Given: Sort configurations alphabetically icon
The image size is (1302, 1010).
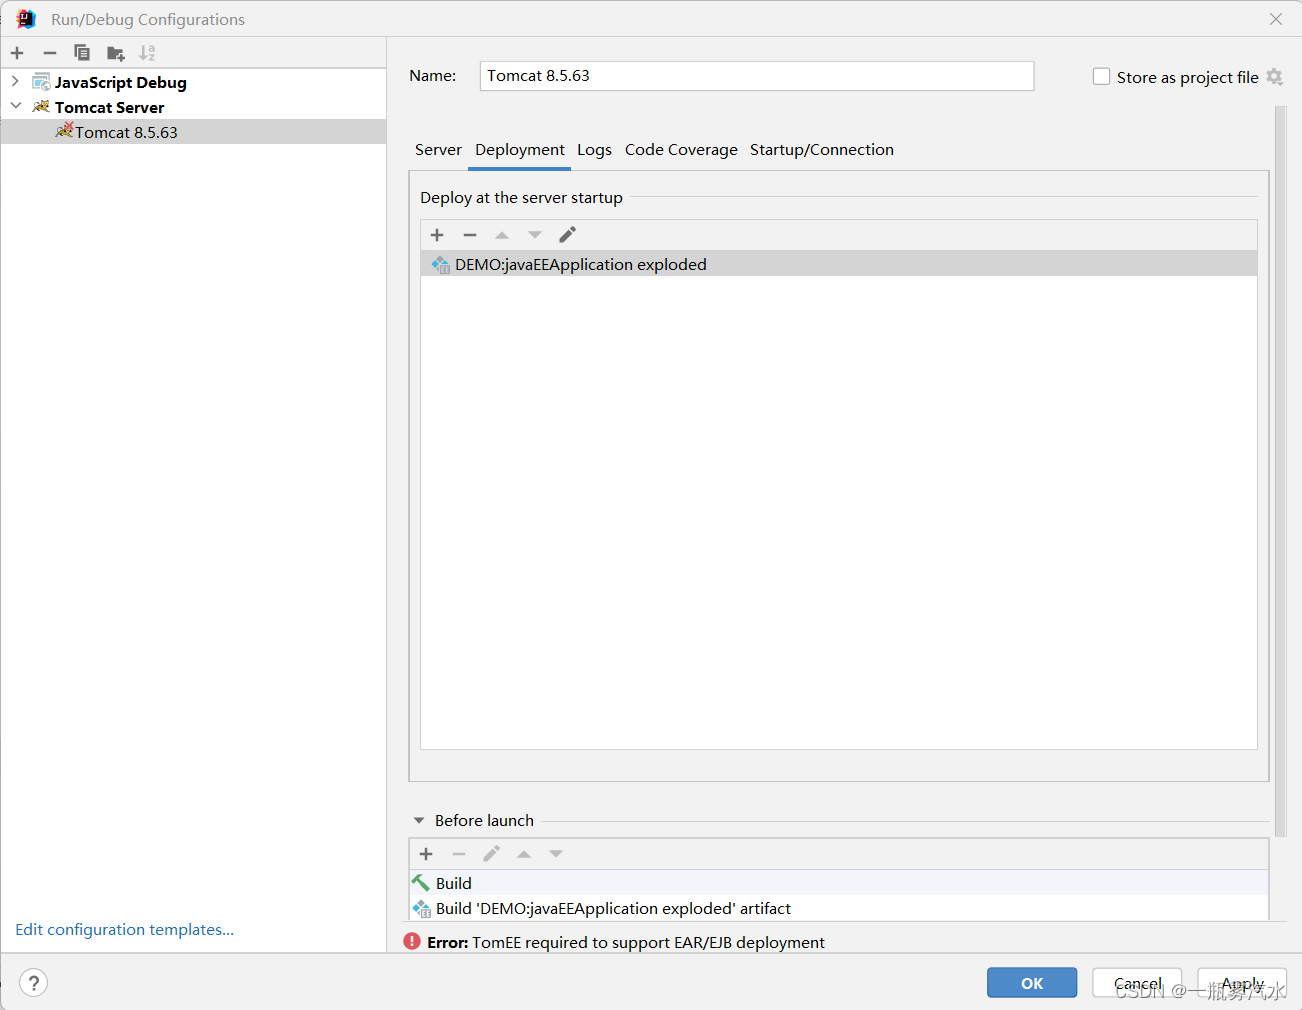Looking at the screenshot, I should click(147, 53).
